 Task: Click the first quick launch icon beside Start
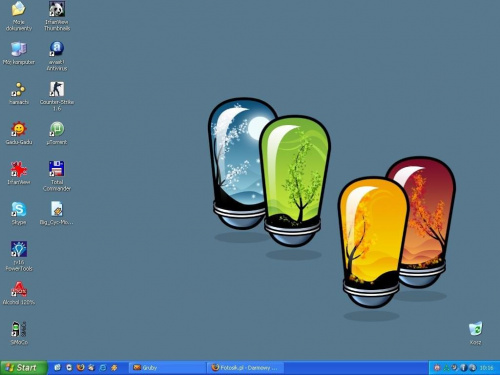click(58, 368)
